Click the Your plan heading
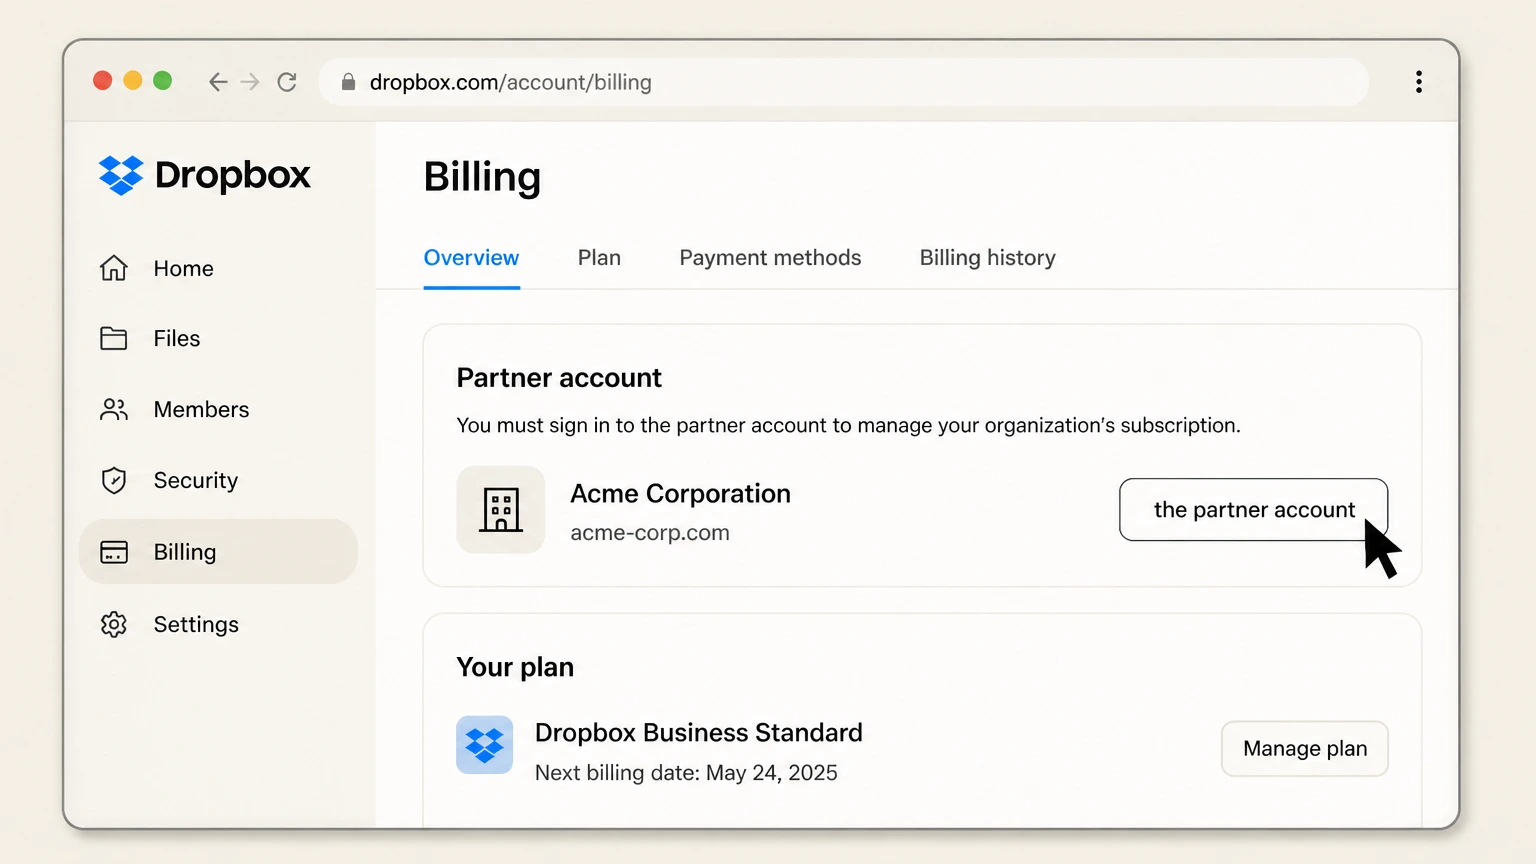Screen dimensions: 1536x864 coord(515,667)
